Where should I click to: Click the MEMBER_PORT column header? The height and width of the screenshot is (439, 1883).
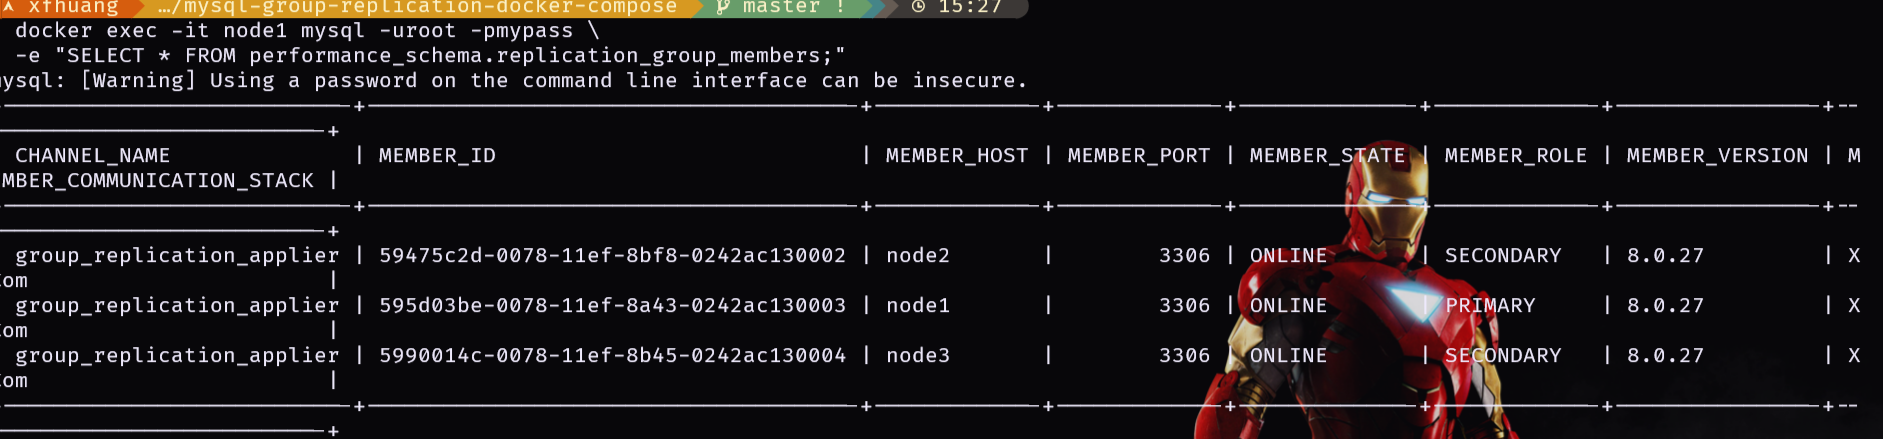pos(1139,156)
